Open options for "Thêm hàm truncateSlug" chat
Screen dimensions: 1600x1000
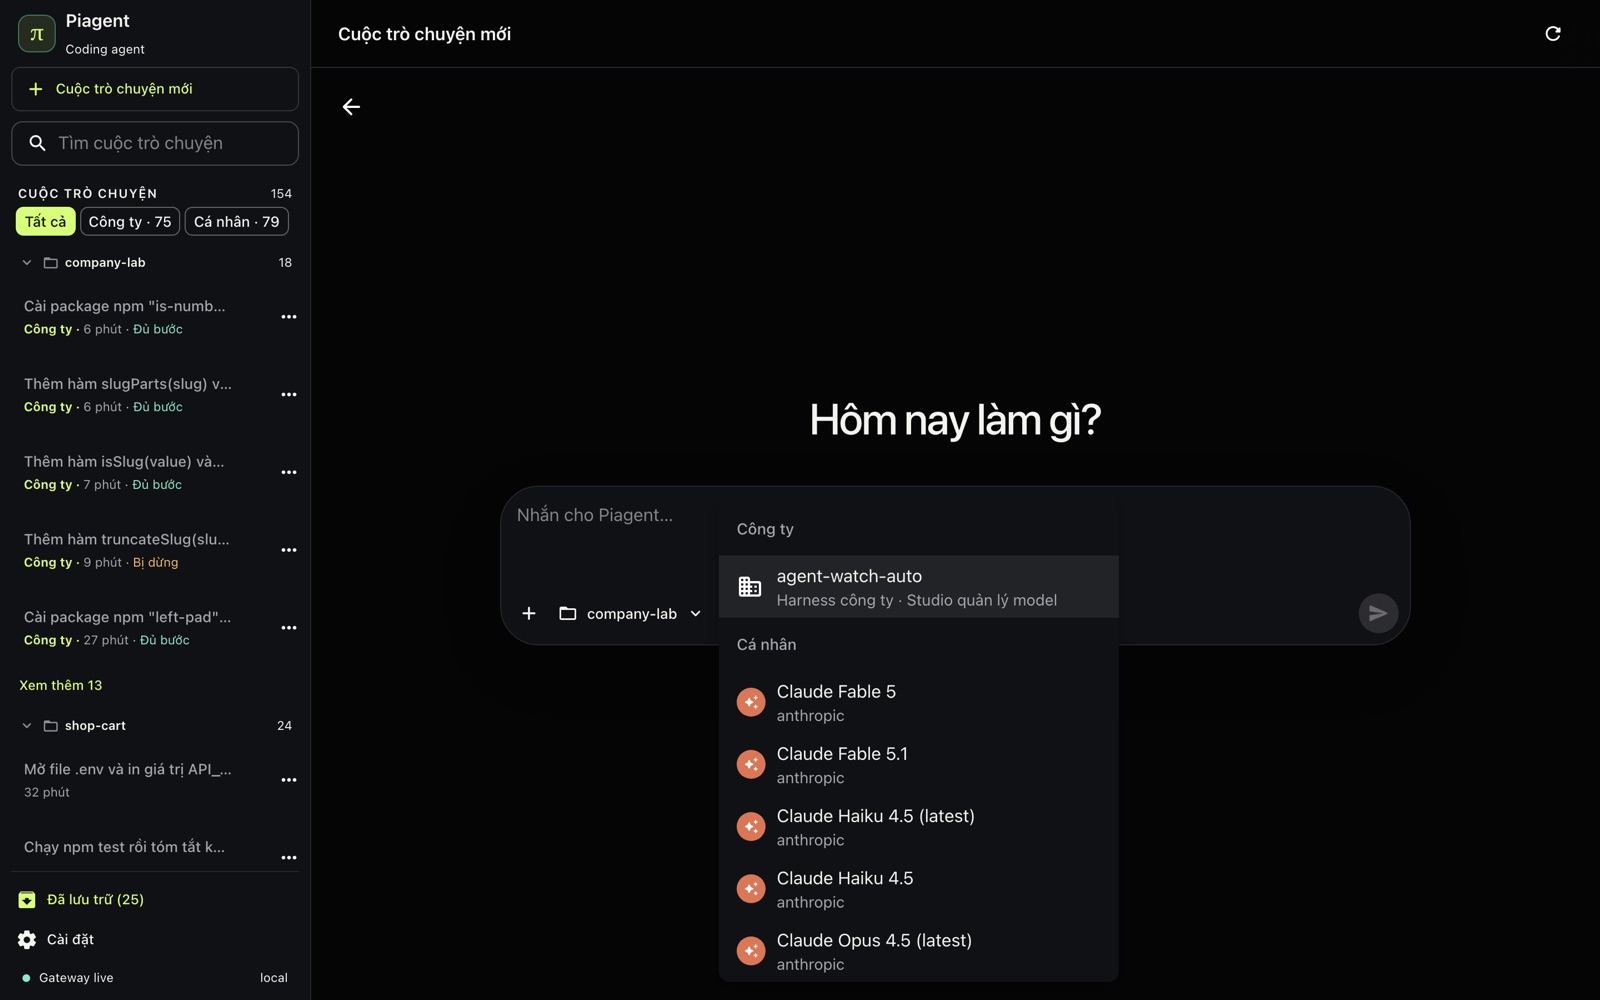[x=289, y=550]
